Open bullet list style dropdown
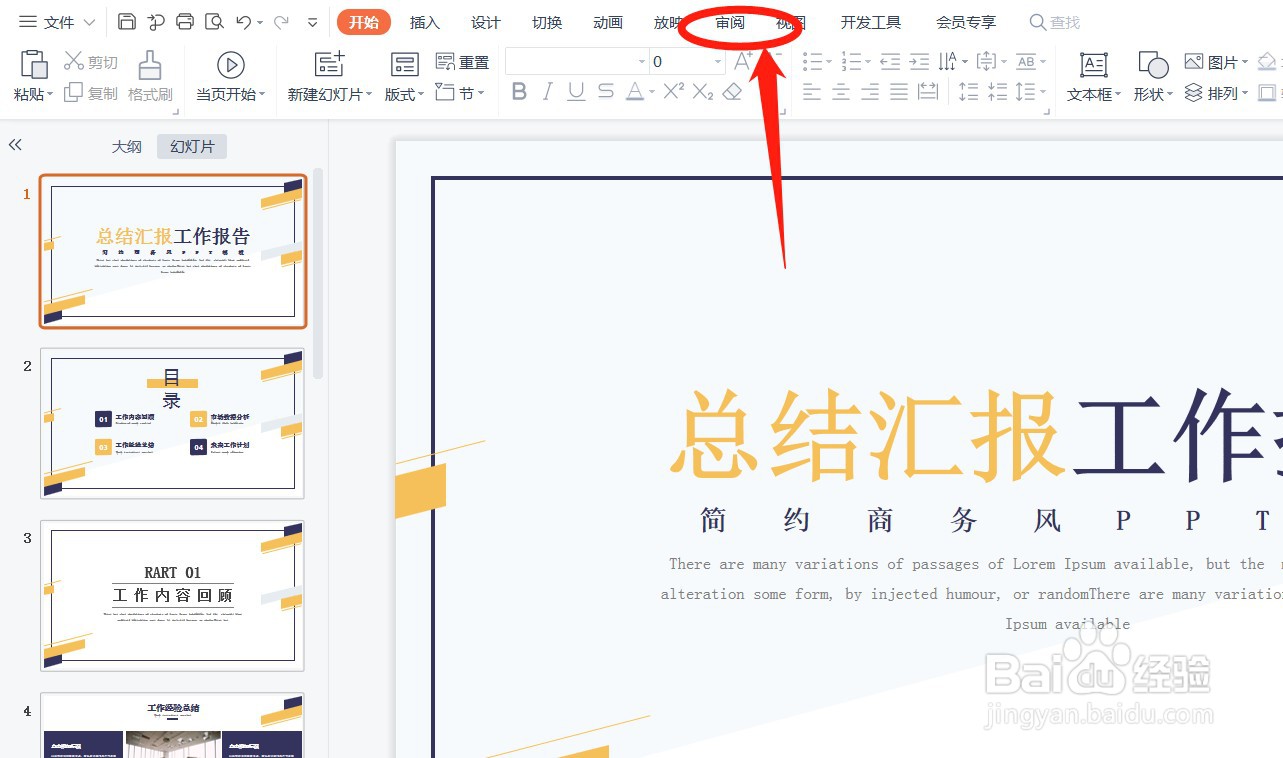This screenshot has height=758, width=1283. coord(830,62)
